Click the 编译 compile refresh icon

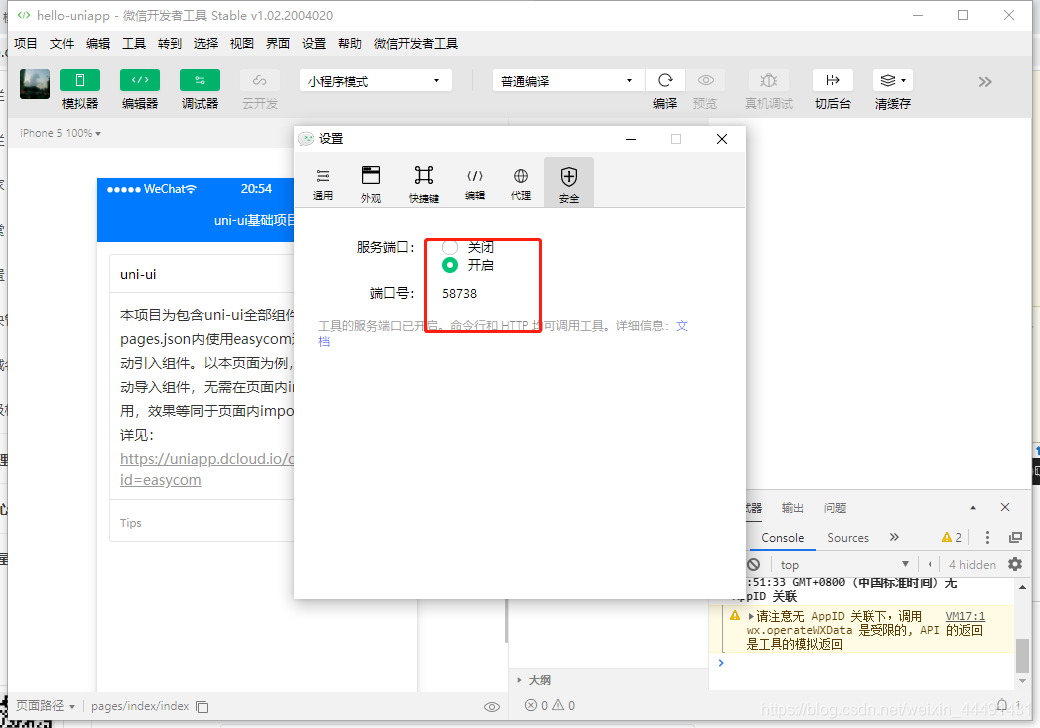click(665, 81)
